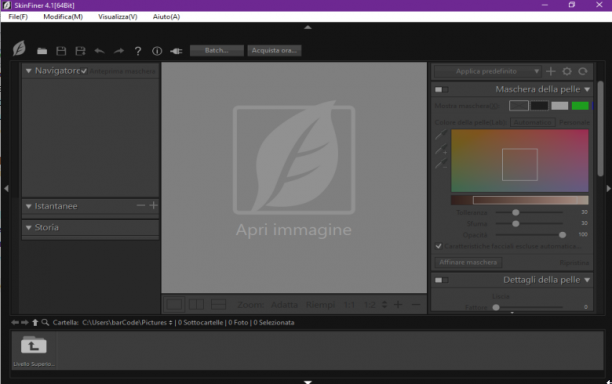Viewport: 612px width, 384px height.
Task: Open an image with the folder icon
Action: (x=42, y=51)
